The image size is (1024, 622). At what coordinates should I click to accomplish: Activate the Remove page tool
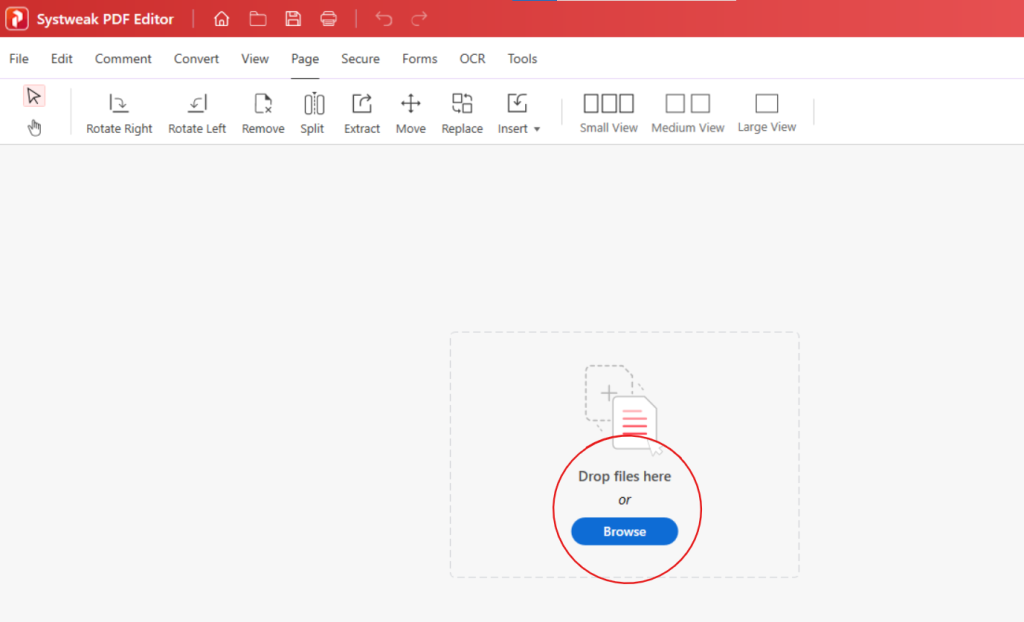pyautogui.click(x=262, y=110)
